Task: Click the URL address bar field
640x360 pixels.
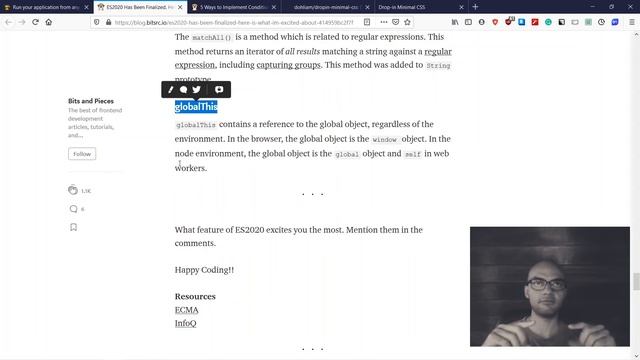Action: point(233,22)
